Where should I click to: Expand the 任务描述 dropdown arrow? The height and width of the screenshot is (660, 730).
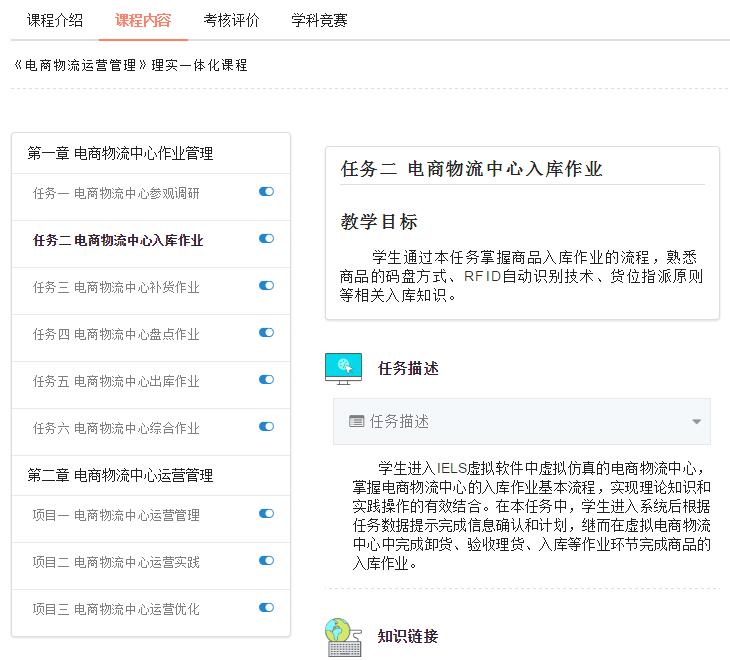click(x=696, y=422)
